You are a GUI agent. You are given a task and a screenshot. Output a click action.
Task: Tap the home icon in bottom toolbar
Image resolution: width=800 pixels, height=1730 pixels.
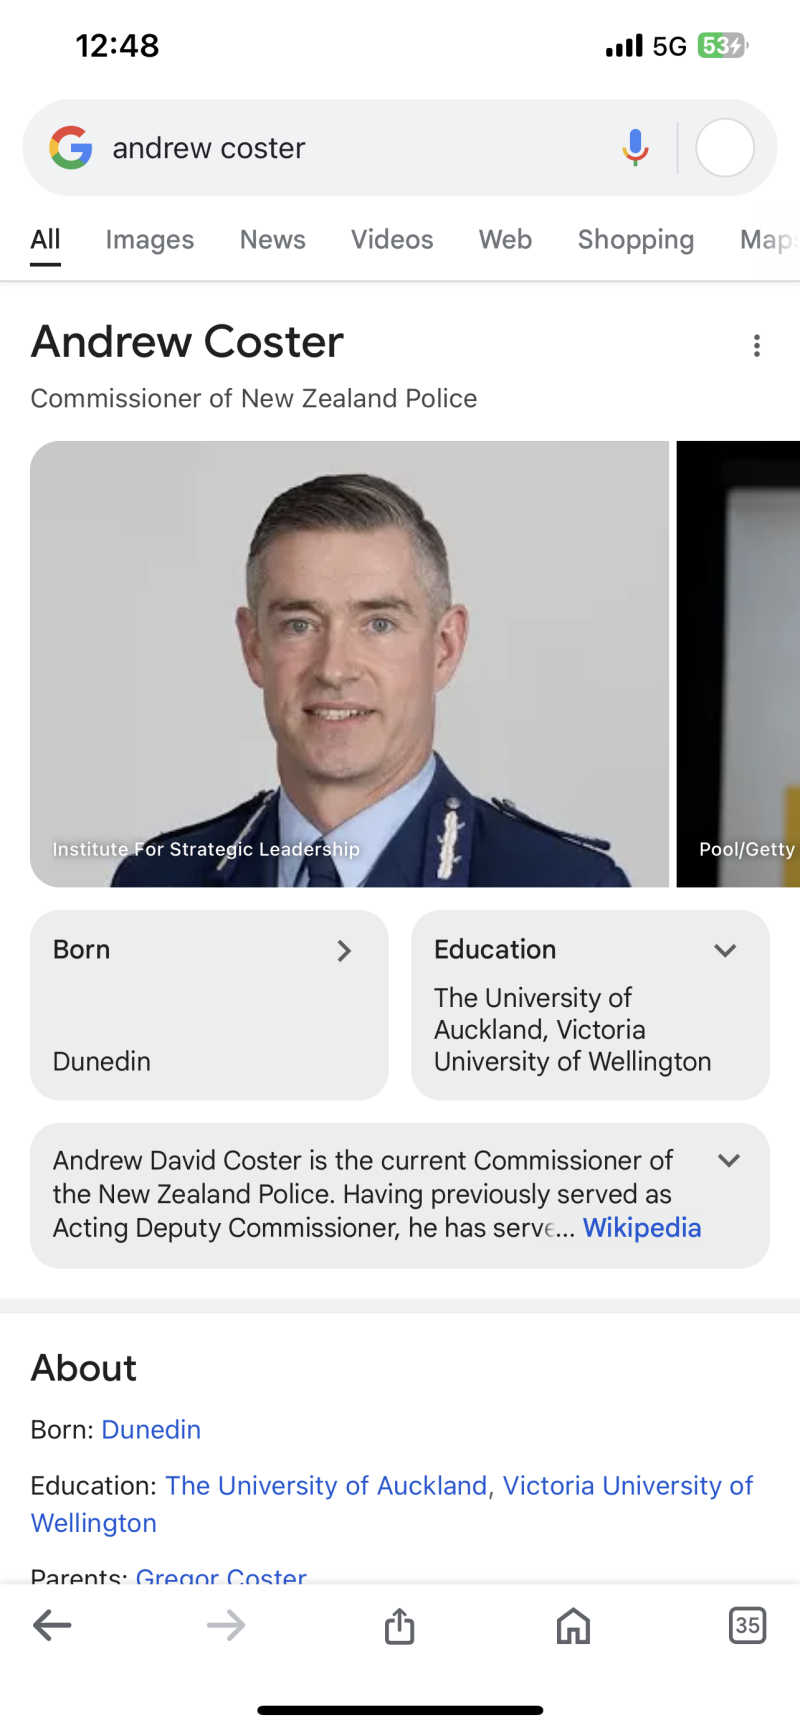[x=573, y=1625]
